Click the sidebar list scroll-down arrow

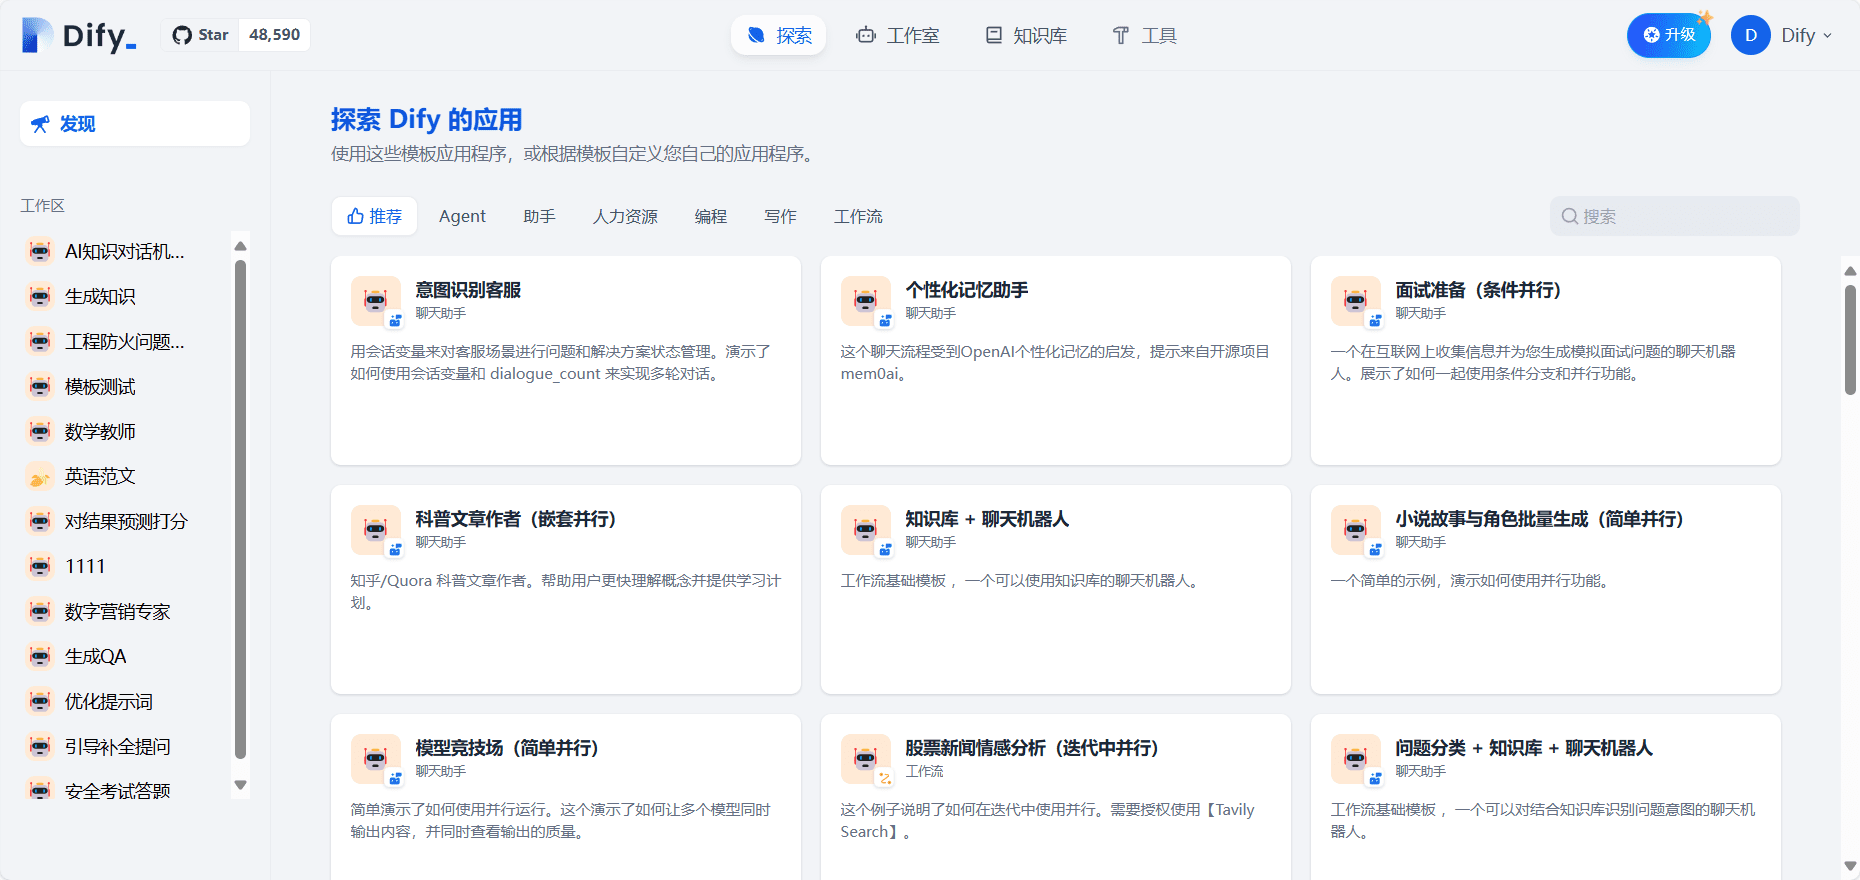[240, 785]
